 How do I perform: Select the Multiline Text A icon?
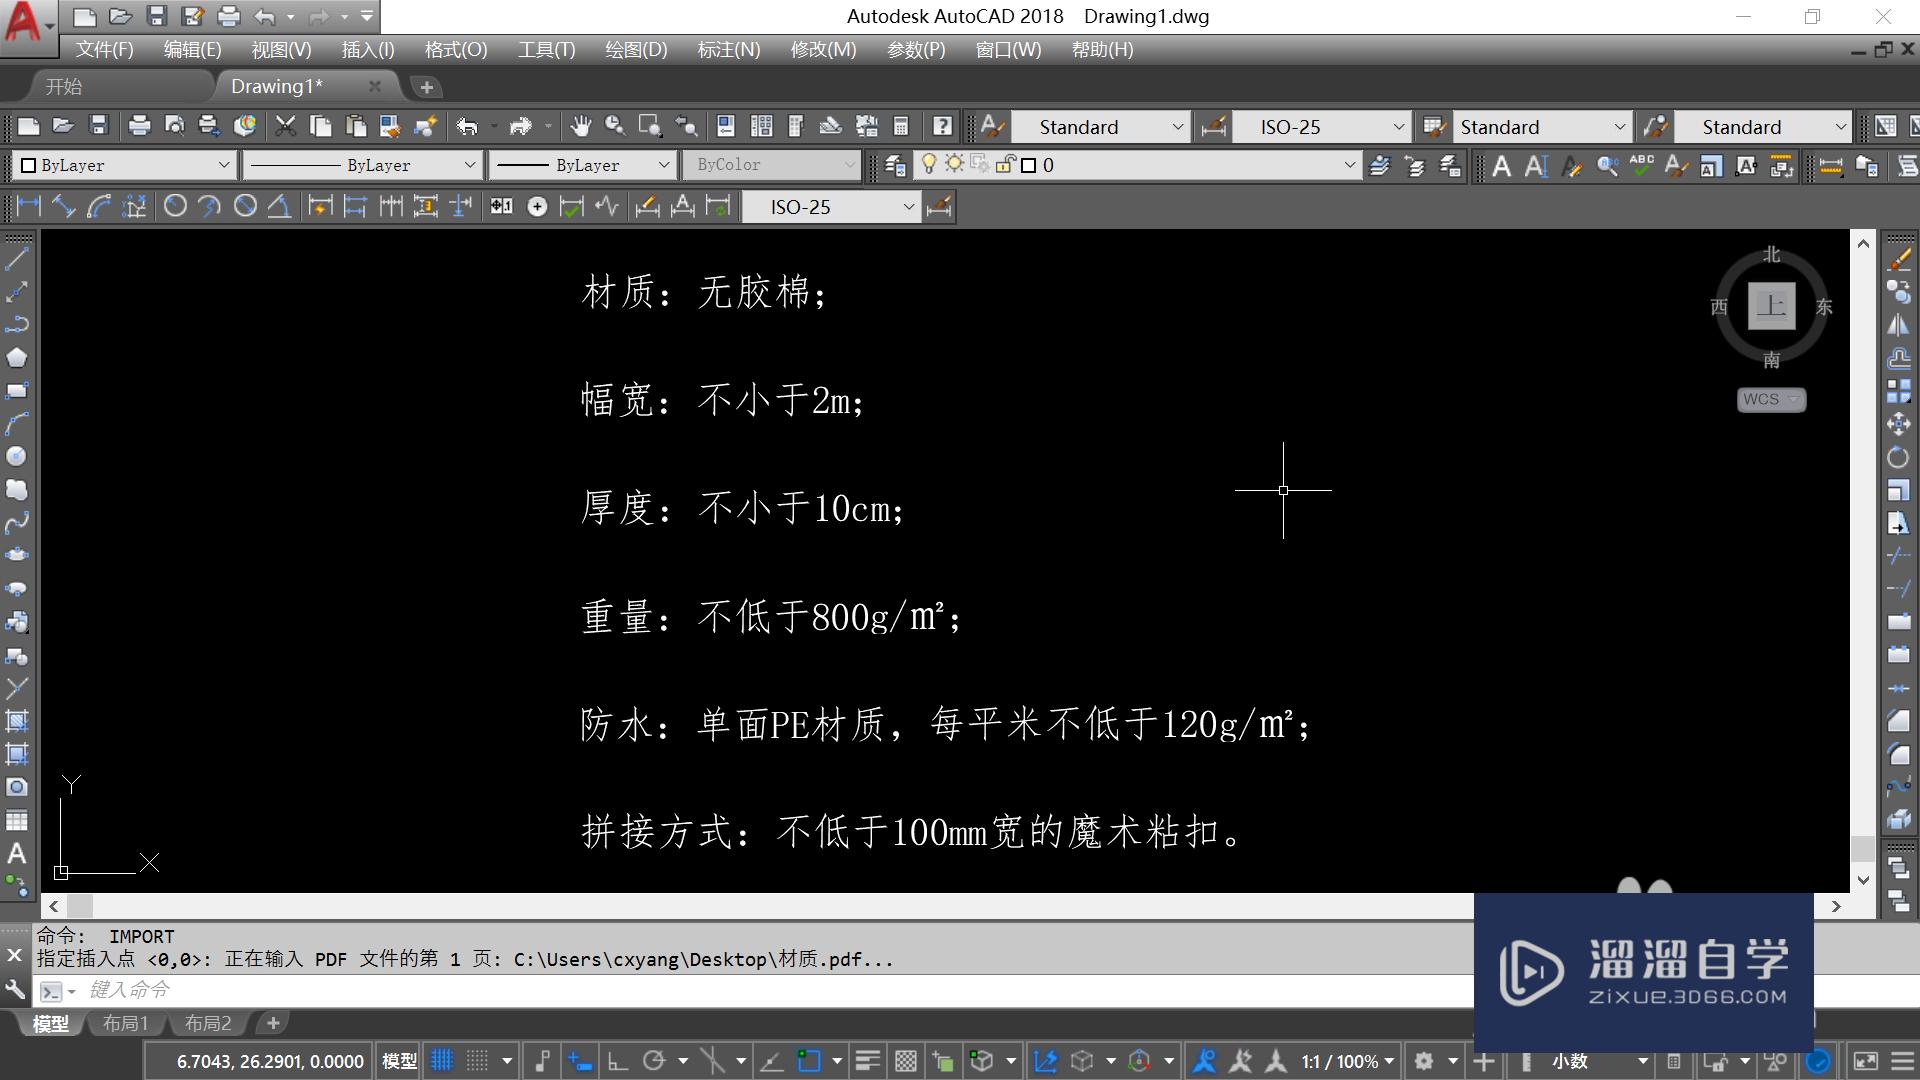coord(1501,166)
